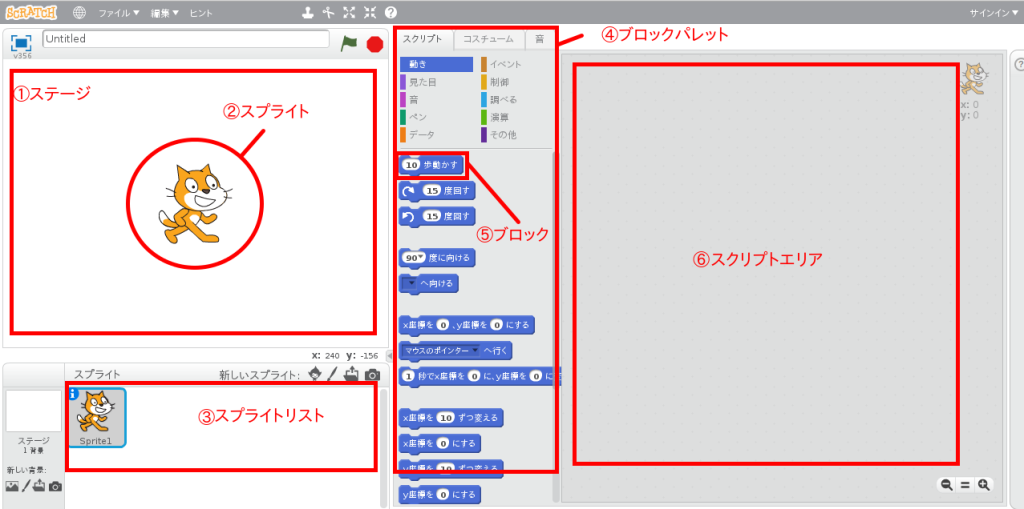Open the ヒント menu item
The width and height of the screenshot is (1024, 509).
[x=201, y=12]
